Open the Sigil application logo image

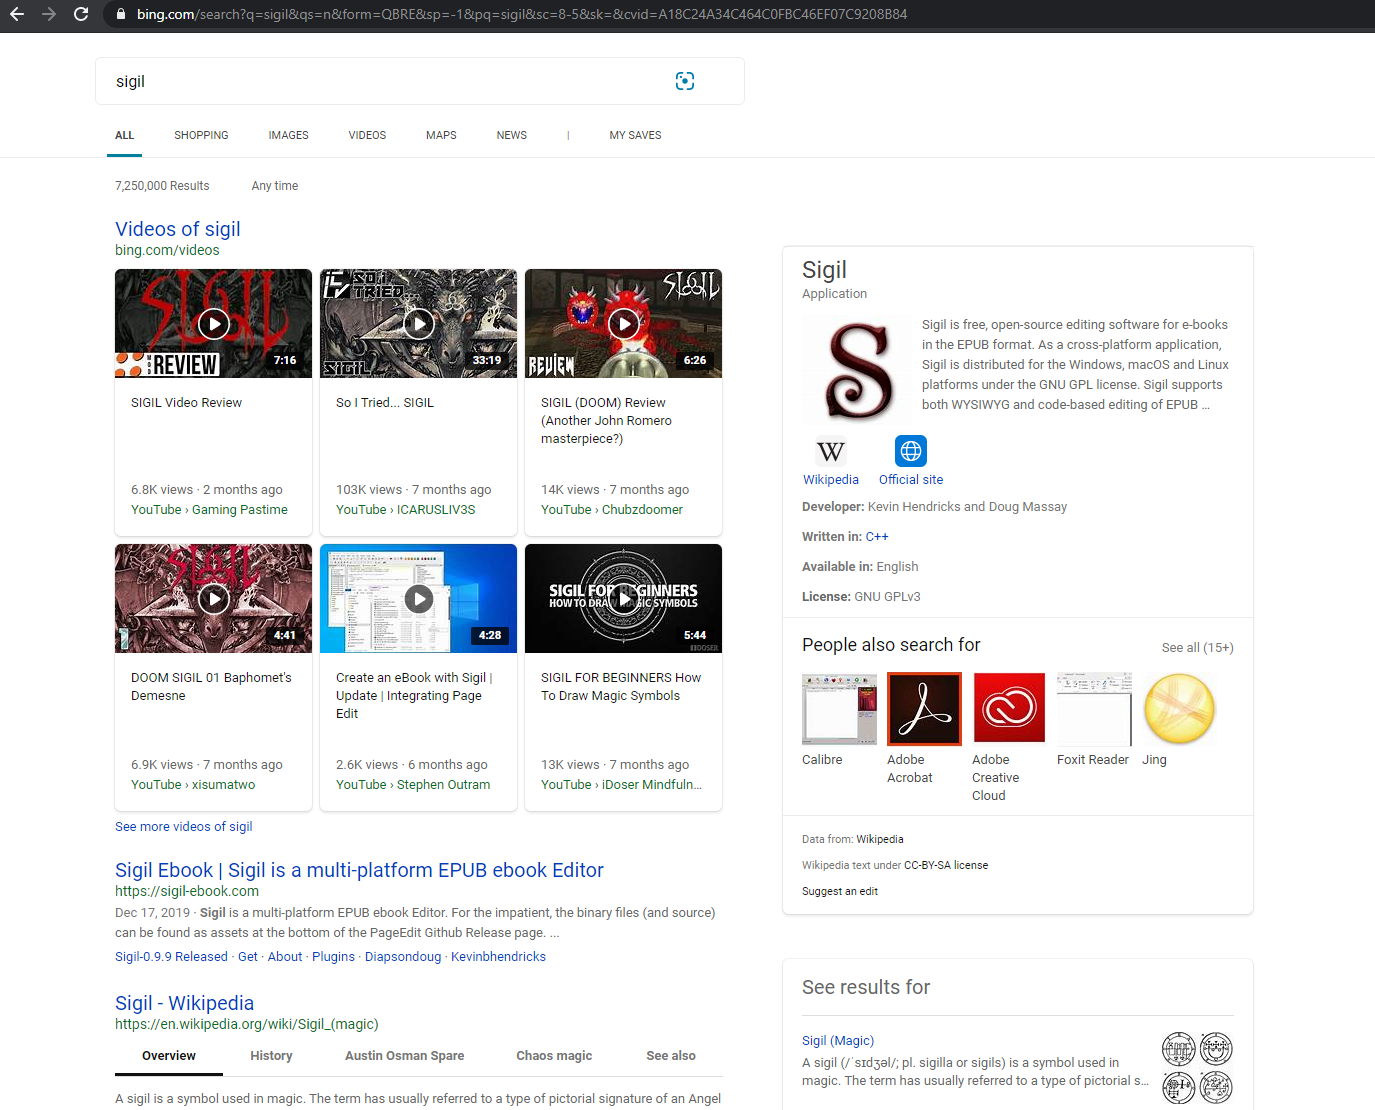coord(858,369)
